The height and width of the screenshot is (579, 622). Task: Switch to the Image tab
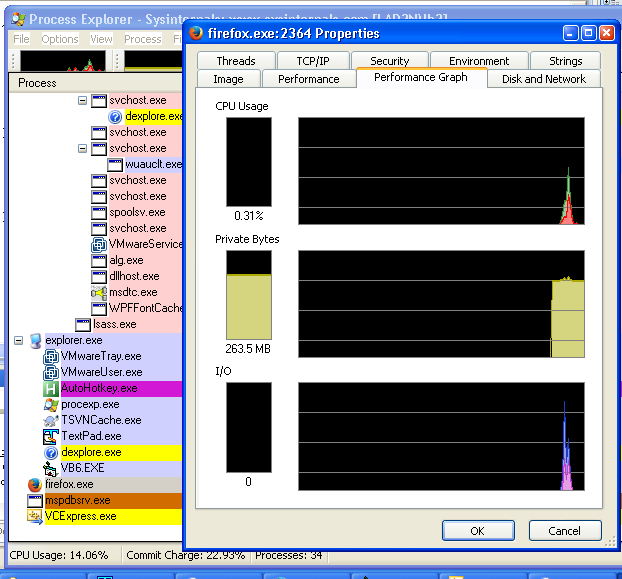(228, 79)
